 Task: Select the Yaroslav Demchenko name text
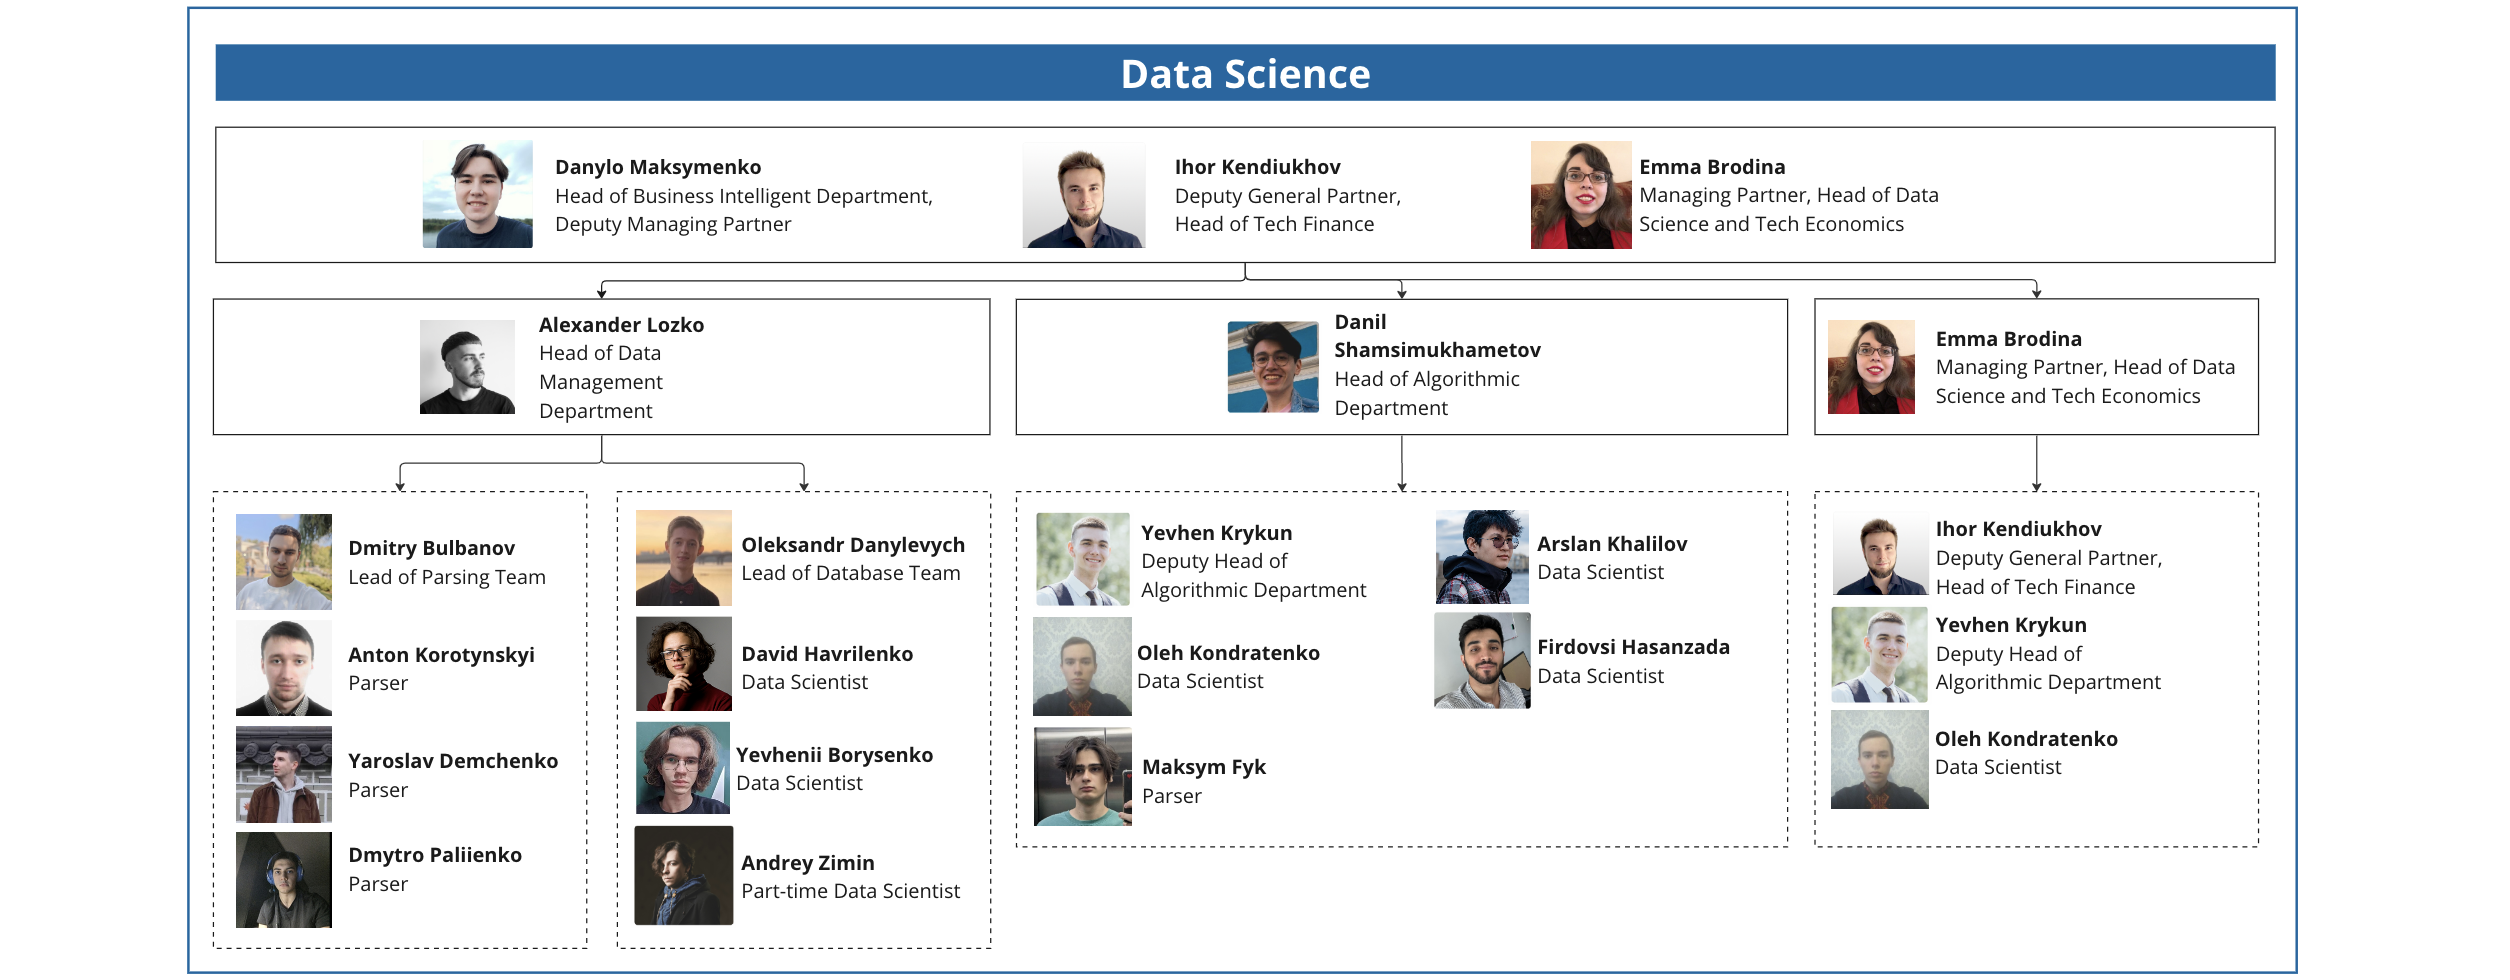click(452, 761)
